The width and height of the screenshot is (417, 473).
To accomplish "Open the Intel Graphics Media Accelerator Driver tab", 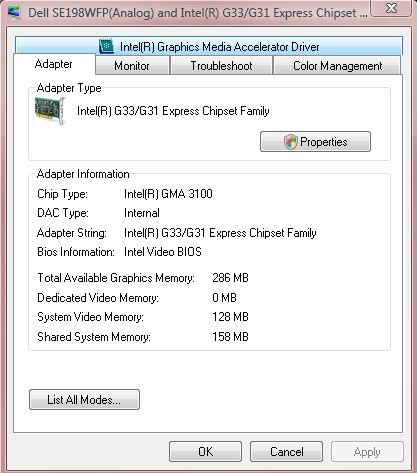I will pyautogui.click(x=209, y=46).
